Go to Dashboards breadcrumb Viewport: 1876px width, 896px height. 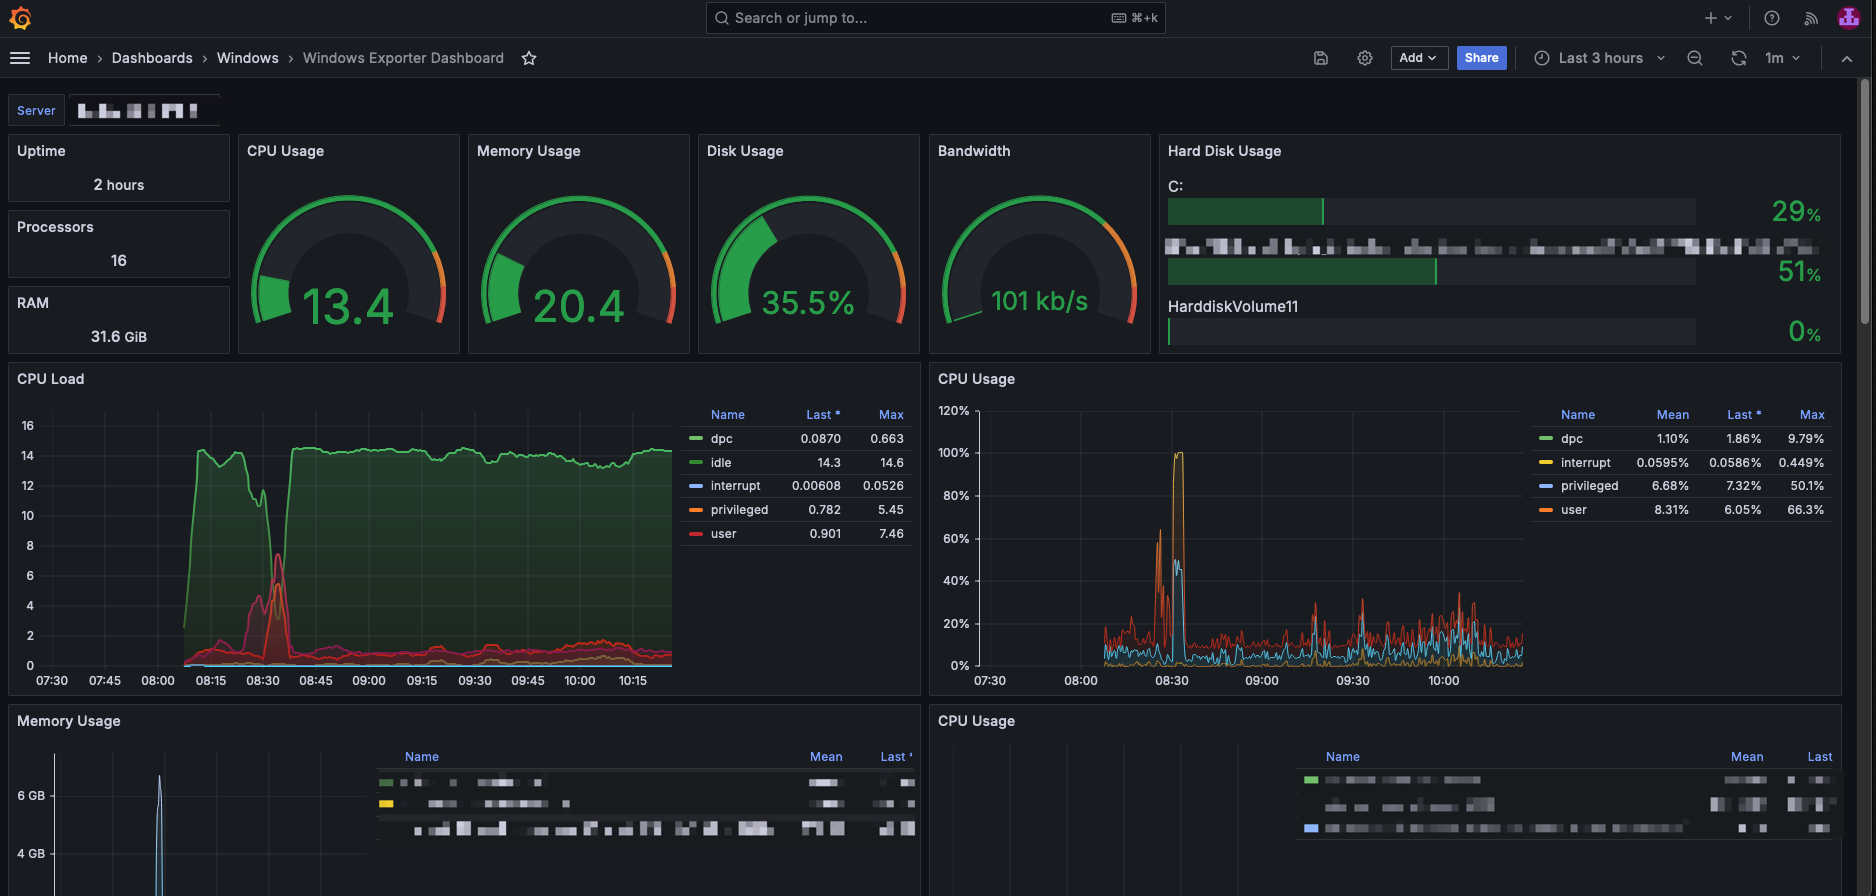tap(152, 58)
